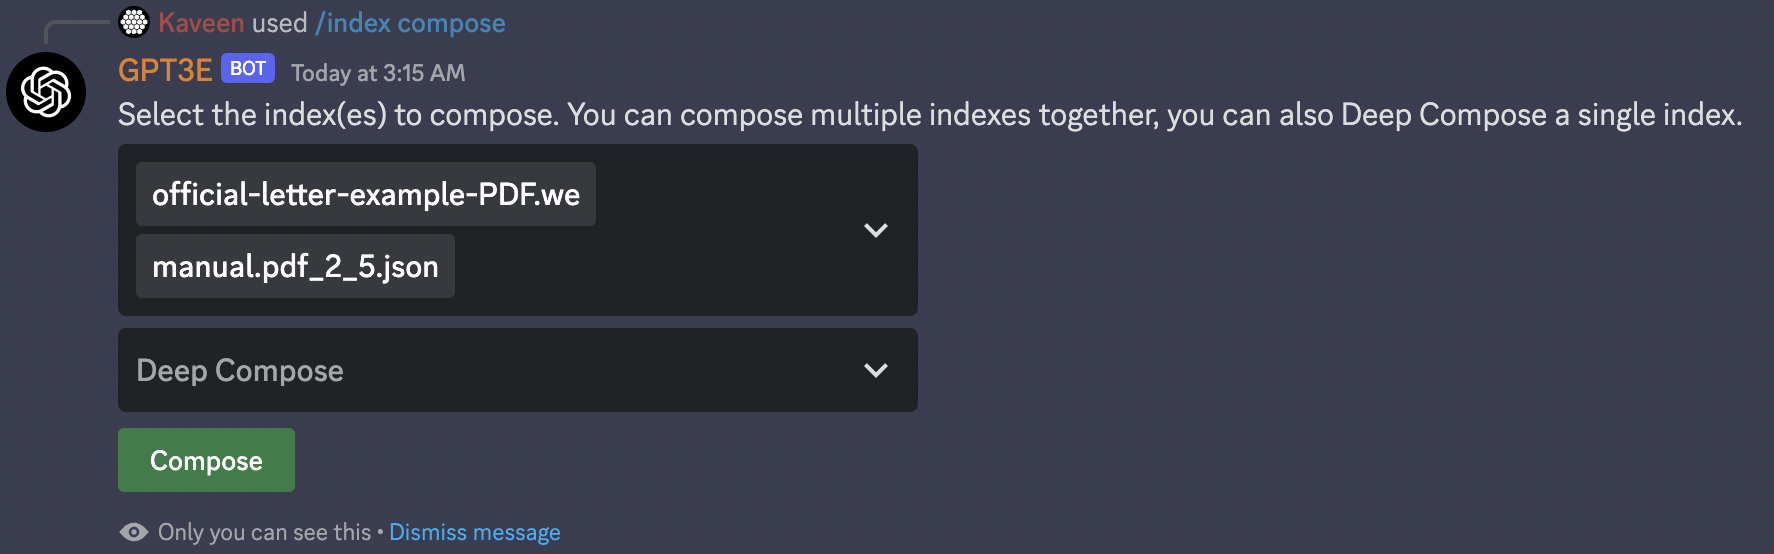This screenshot has width=1774, height=554.
Task: Click Kaveen's small profile avatar
Action: [134, 22]
